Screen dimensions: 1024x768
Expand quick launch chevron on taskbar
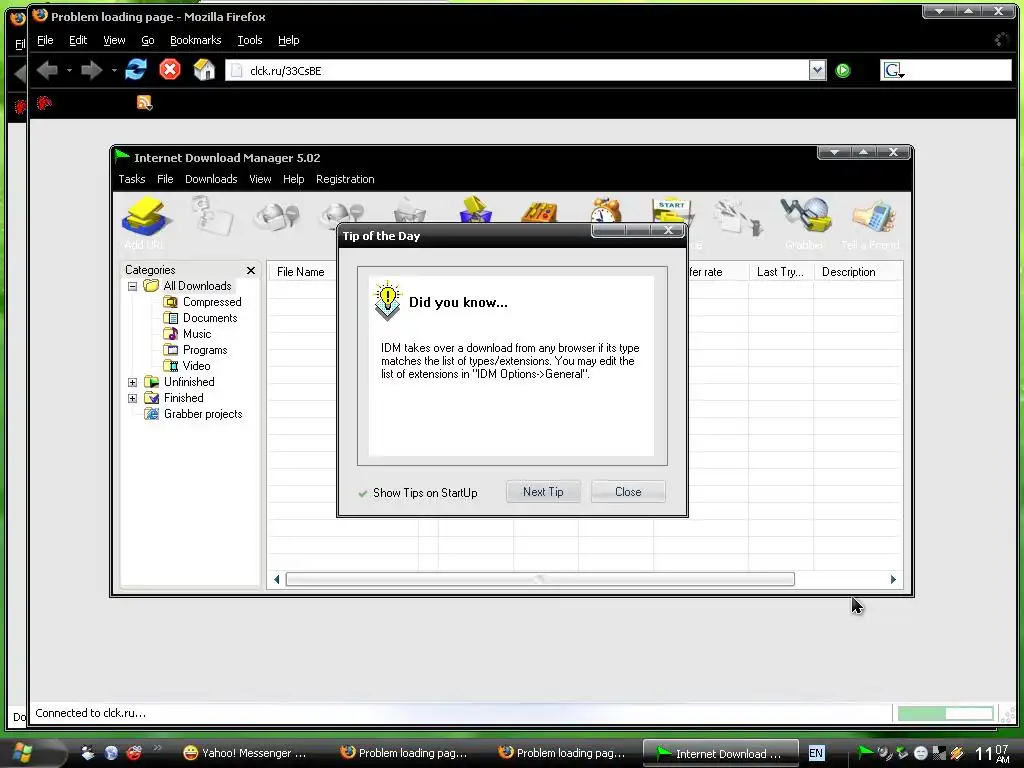(x=157, y=748)
